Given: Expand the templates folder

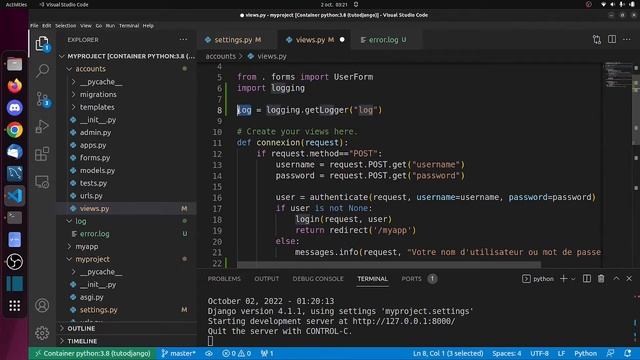Looking at the screenshot, I should pos(73,107).
